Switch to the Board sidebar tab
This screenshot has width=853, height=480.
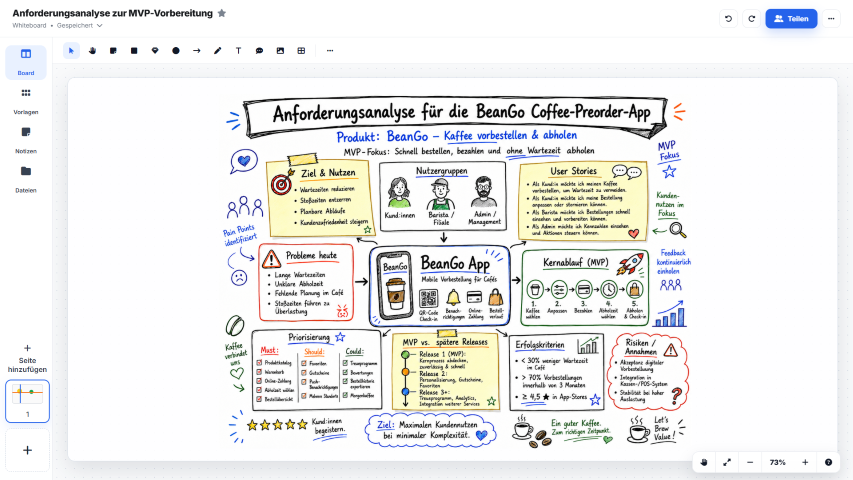(26, 62)
